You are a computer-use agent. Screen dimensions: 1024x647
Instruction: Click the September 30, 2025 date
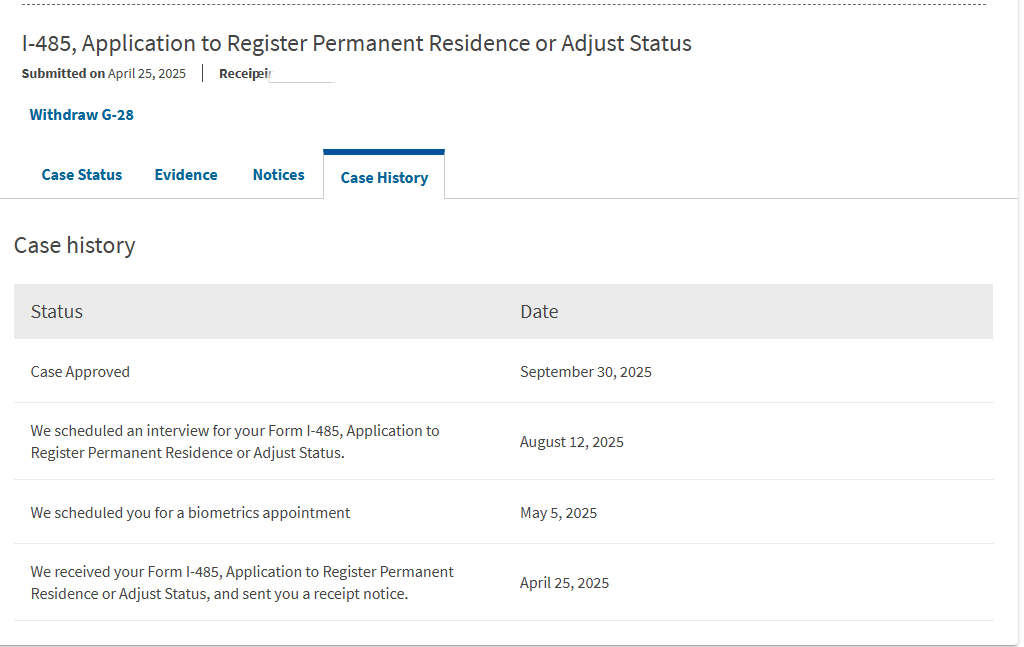click(x=585, y=372)
